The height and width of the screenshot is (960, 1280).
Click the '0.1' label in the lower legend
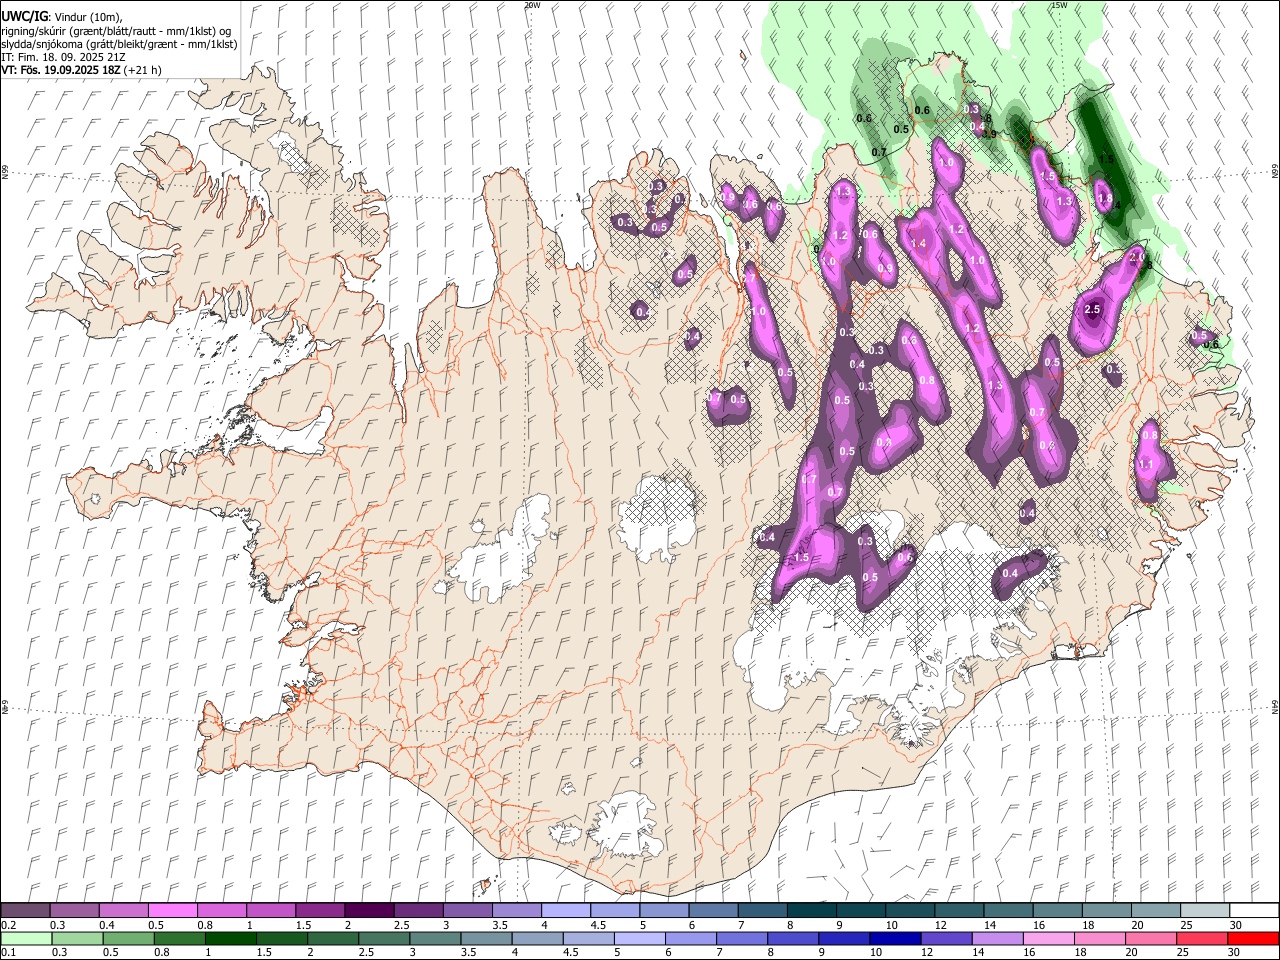click(x=7, y=952)
